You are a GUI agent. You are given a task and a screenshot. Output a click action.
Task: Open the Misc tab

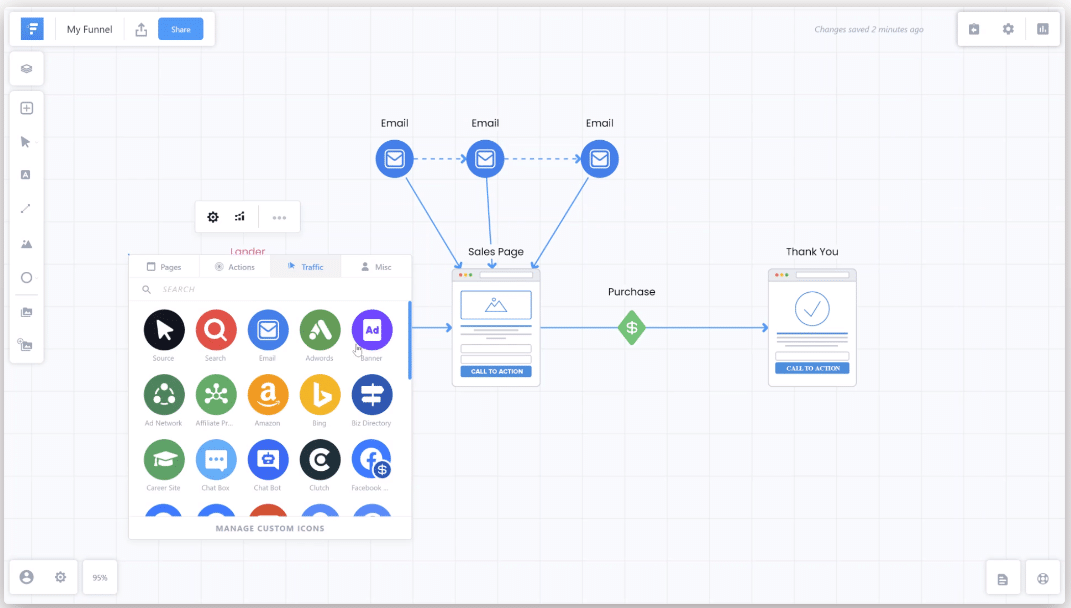(376, 267)
